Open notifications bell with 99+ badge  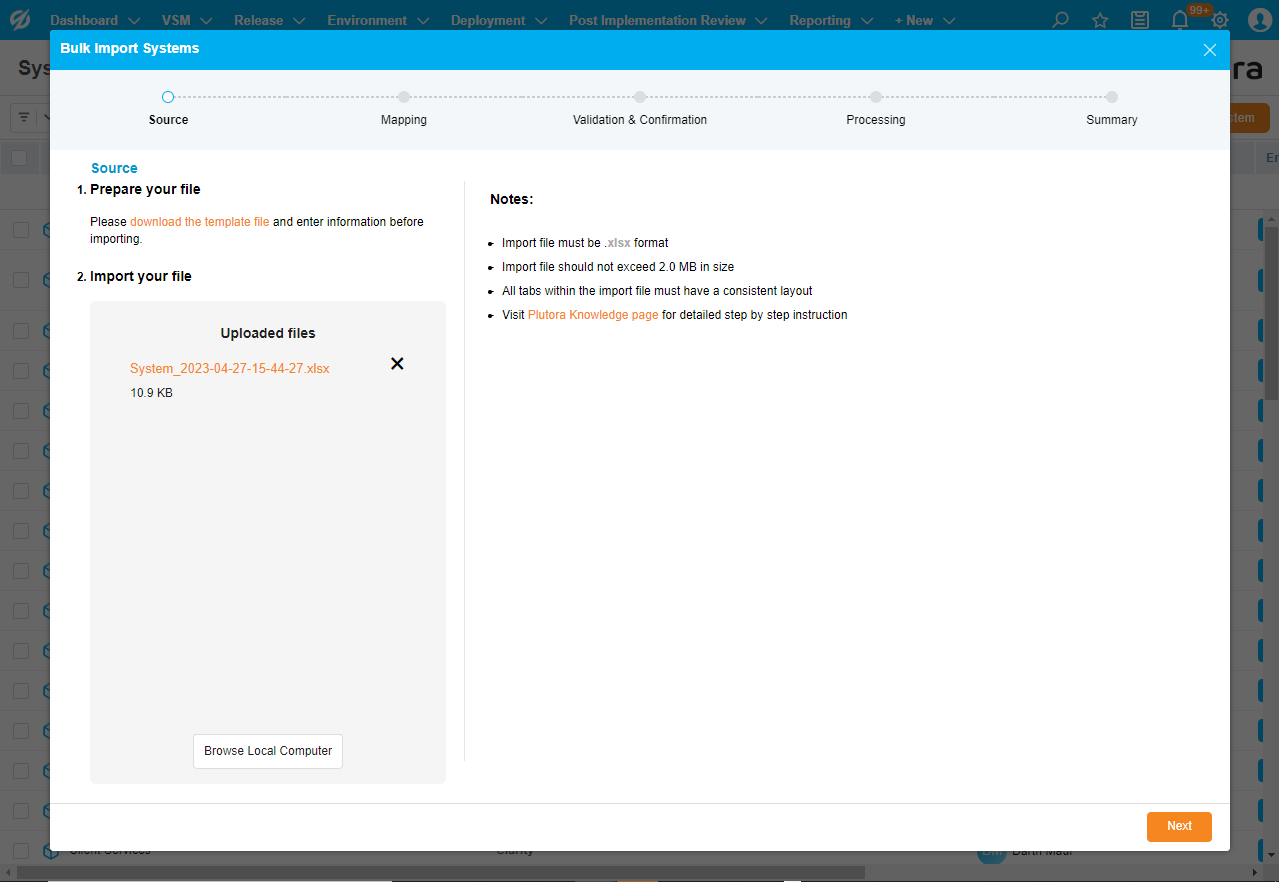pyautogui.click(x=1181, y=20)
